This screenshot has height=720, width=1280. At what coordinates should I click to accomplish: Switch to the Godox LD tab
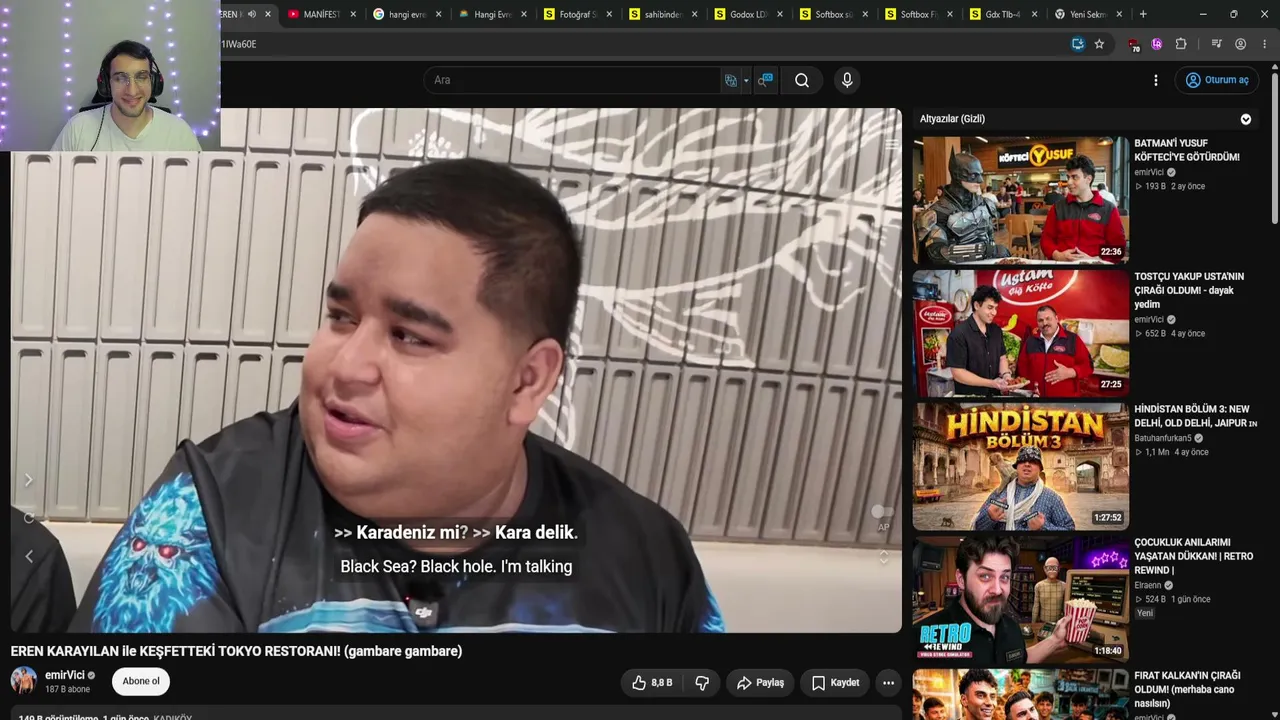(x=749, y=14)
